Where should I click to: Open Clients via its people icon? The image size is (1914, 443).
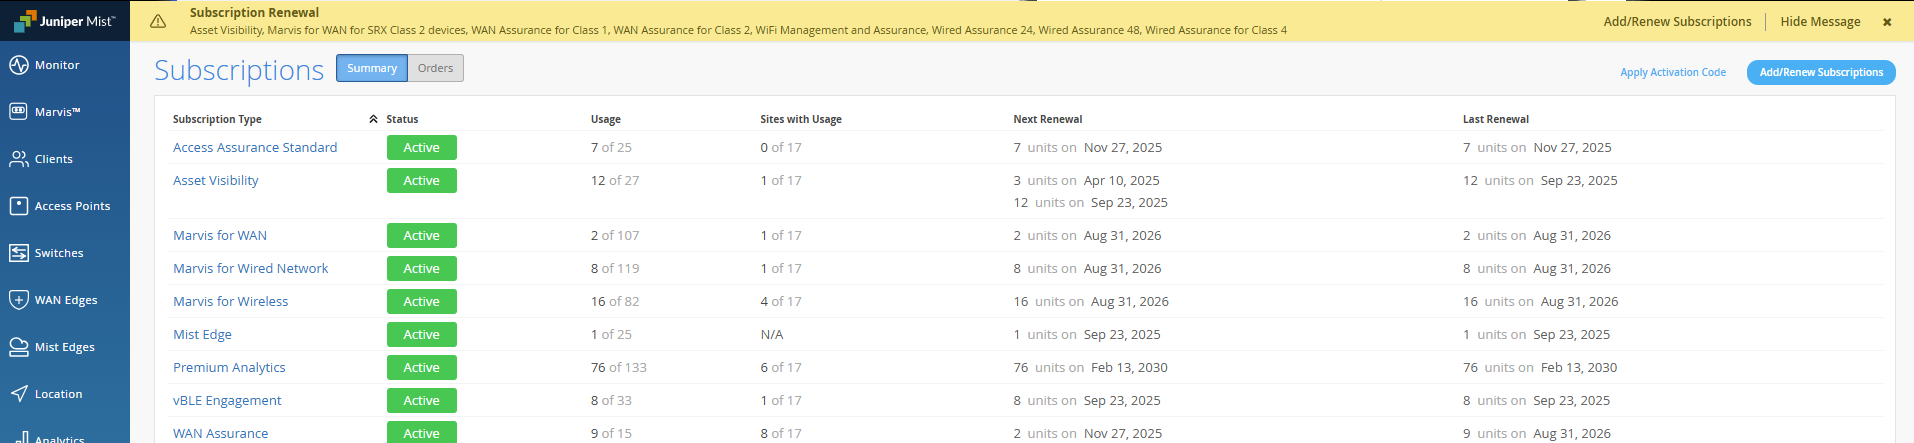(19, 159)
